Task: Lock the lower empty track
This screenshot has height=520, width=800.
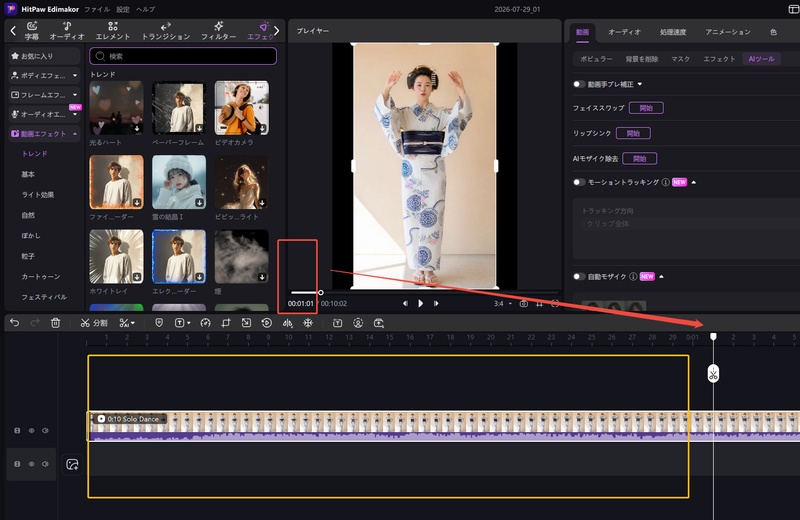Action: [x=17, y=464]
